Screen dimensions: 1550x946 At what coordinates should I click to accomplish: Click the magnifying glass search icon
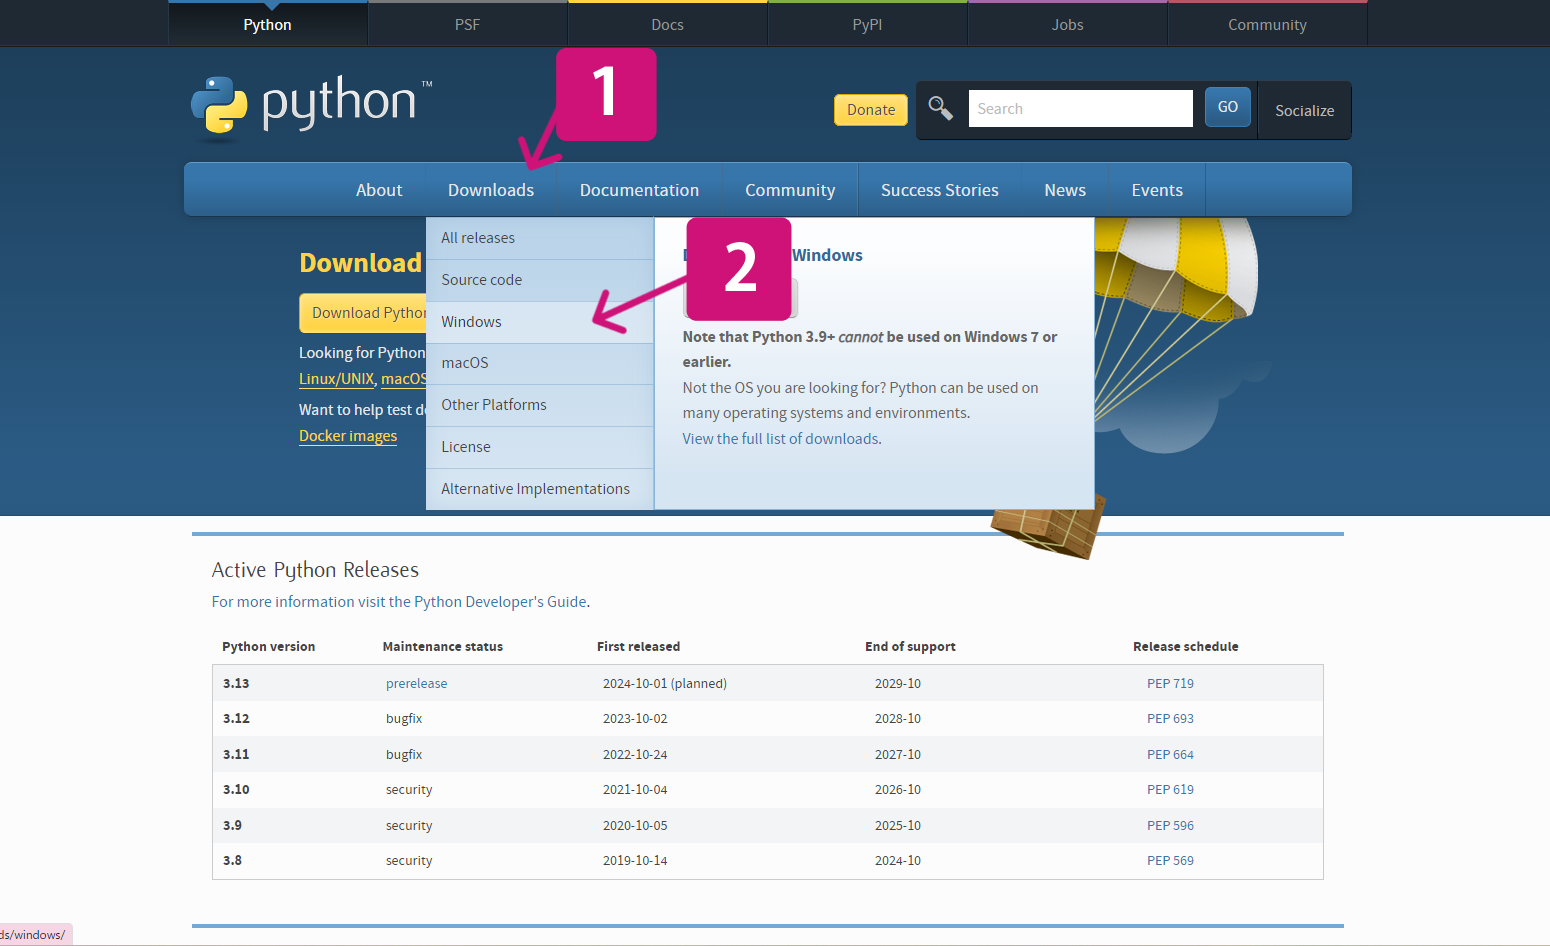[x=940, y=108]
